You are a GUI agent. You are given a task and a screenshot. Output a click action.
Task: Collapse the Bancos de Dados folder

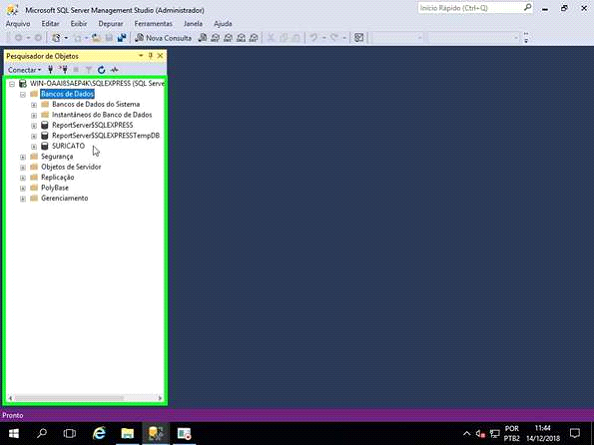pos(23,95)
